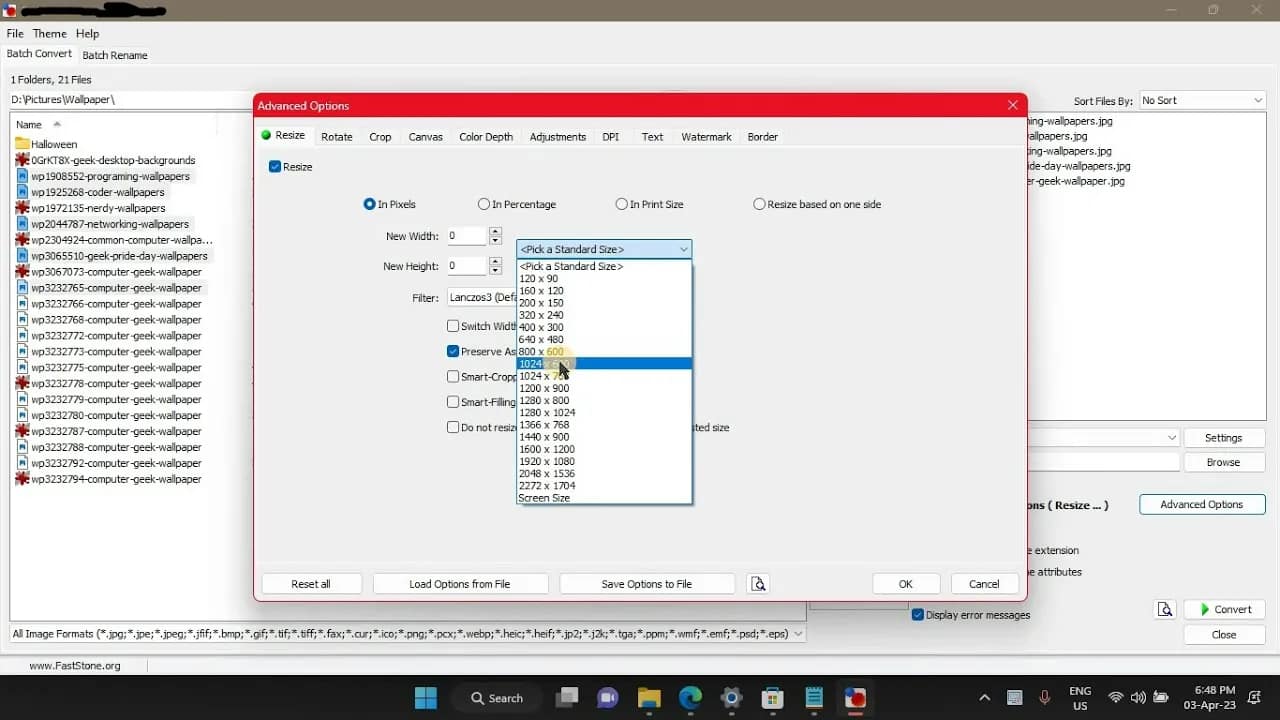Enable the Smart-Cropping checkbox
This screenshot has width=1280, height=720.
pos(453,377)
